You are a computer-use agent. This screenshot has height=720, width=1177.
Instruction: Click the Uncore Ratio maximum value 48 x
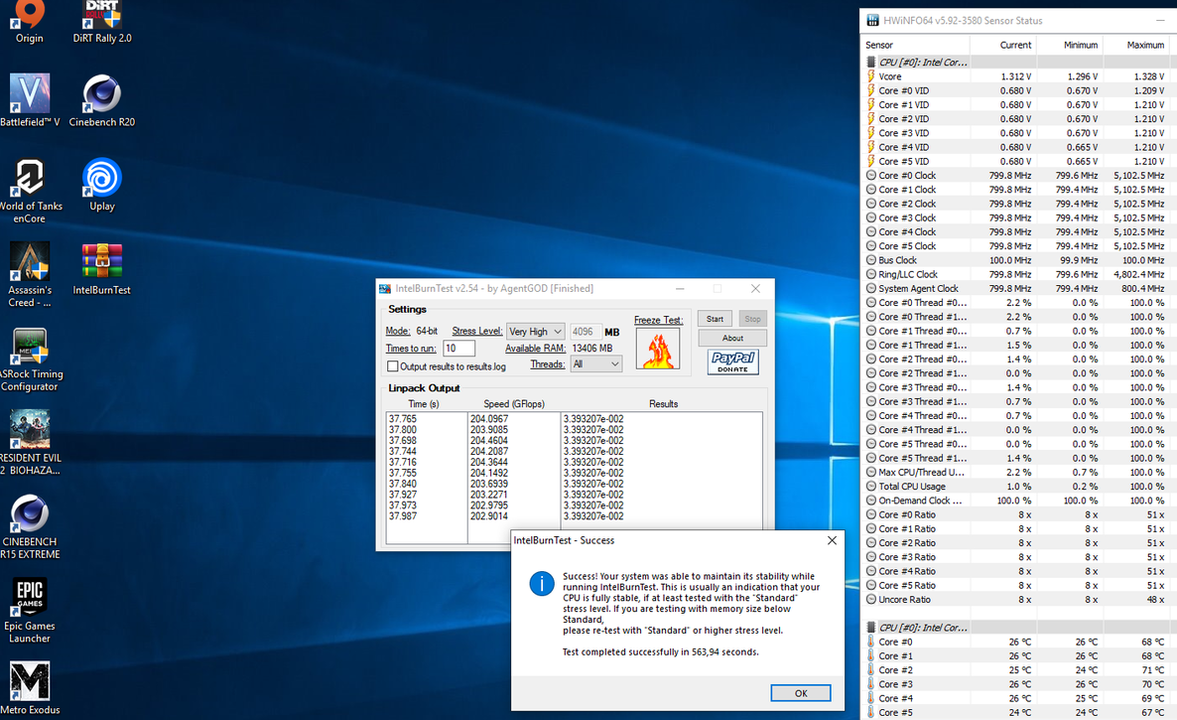[x=1155, y=600]
